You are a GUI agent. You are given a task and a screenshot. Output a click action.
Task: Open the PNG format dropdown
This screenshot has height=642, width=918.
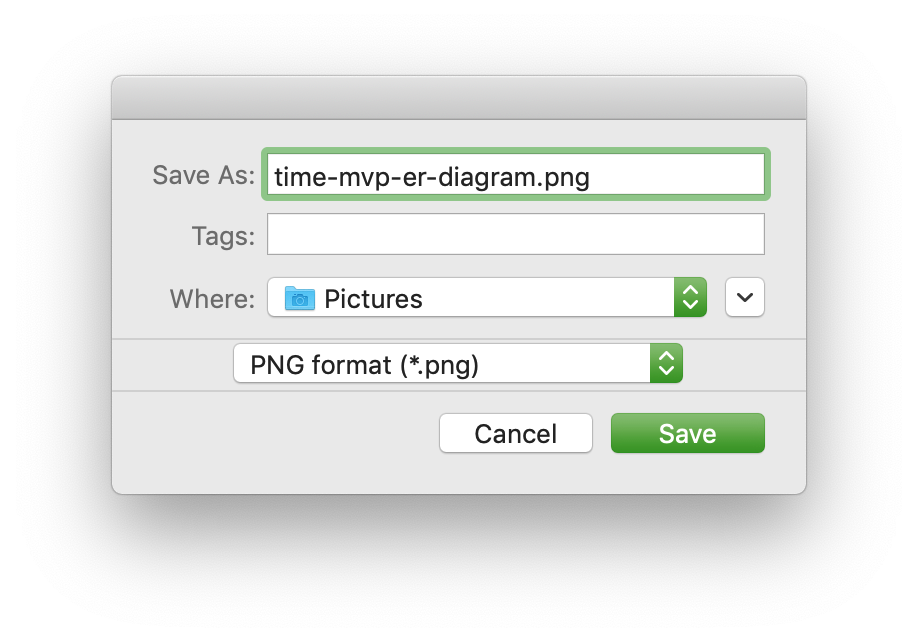point(457,364)
